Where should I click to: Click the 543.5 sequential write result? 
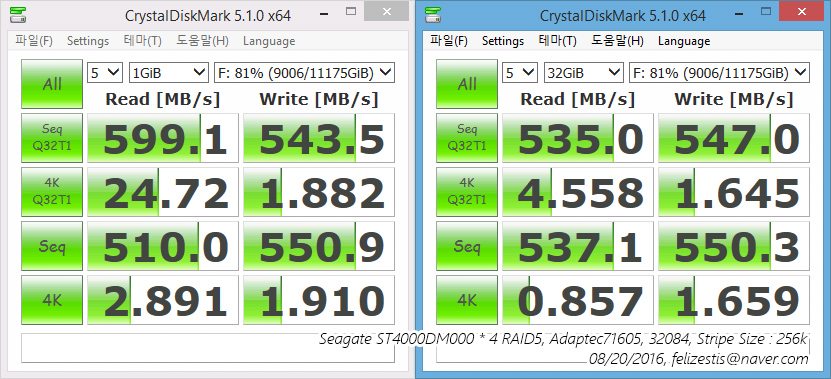319,138
